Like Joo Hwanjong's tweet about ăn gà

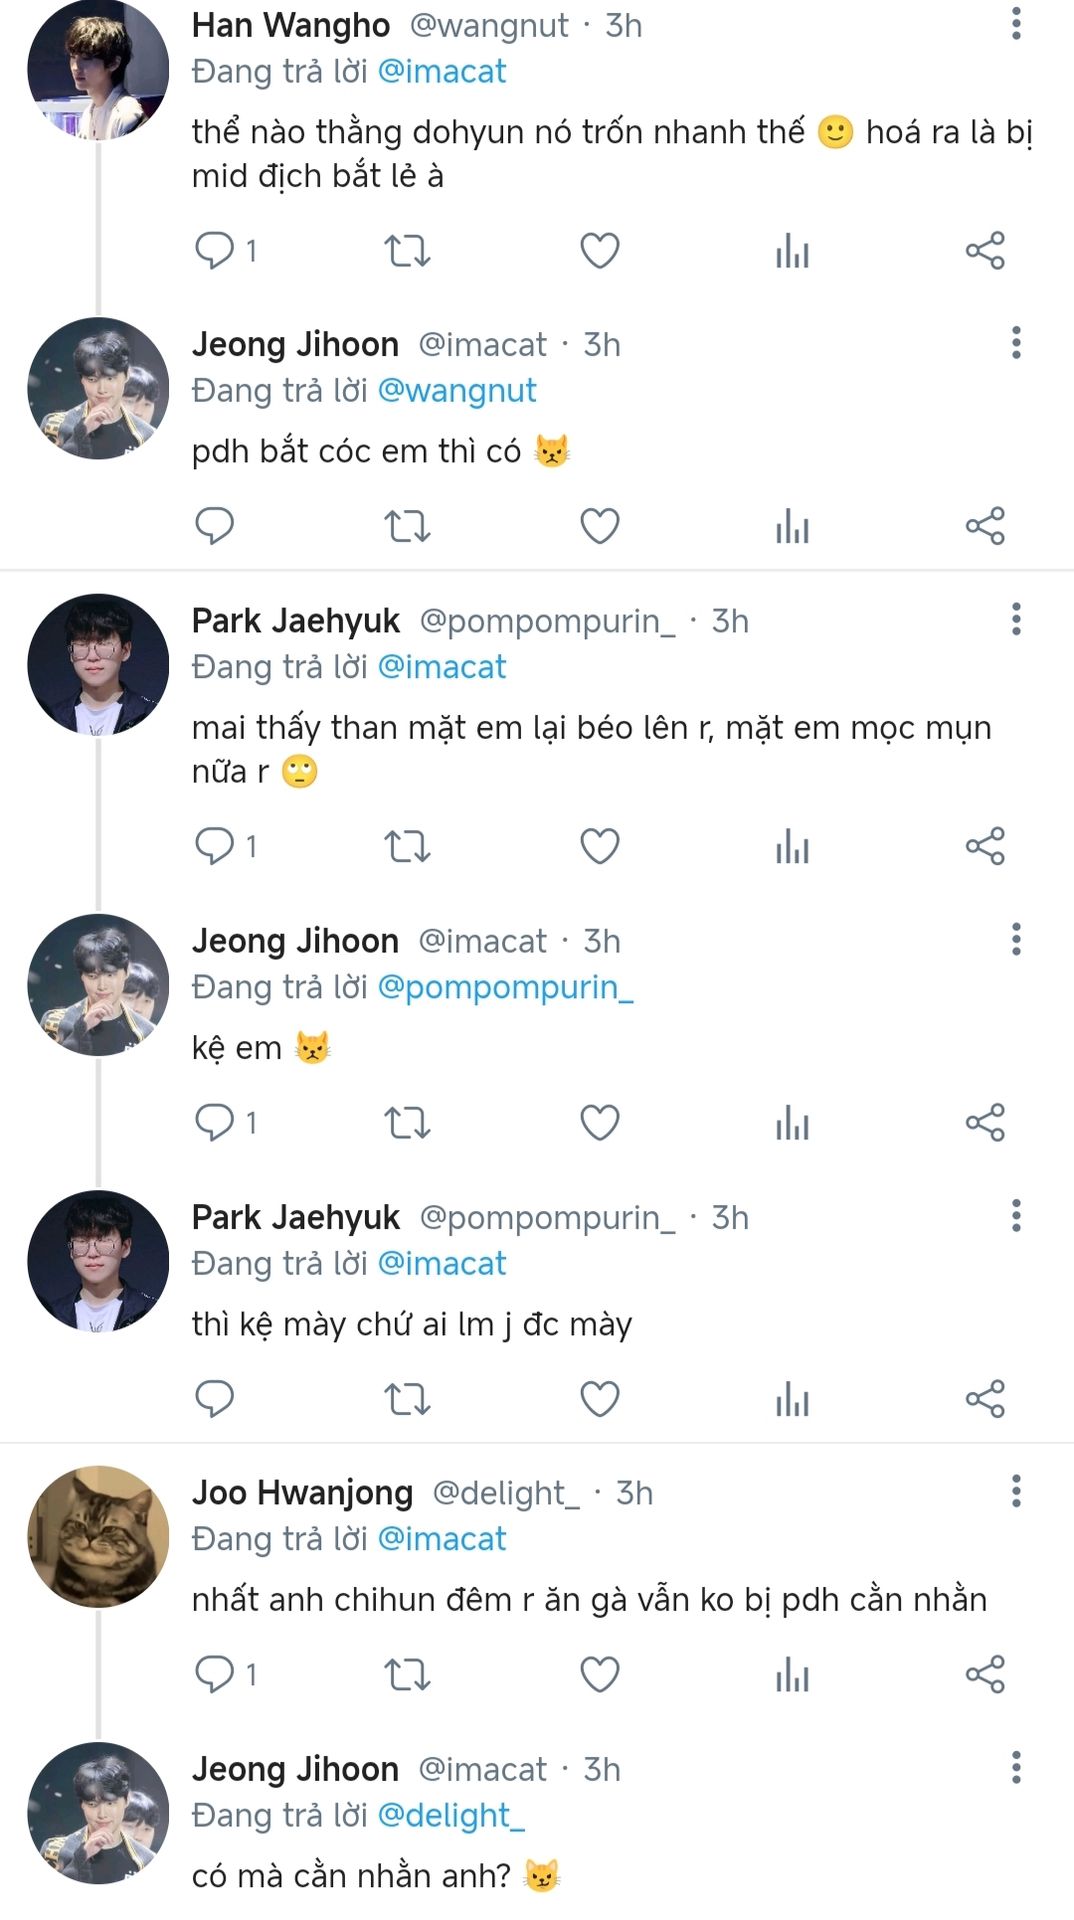pos(600,1674)
